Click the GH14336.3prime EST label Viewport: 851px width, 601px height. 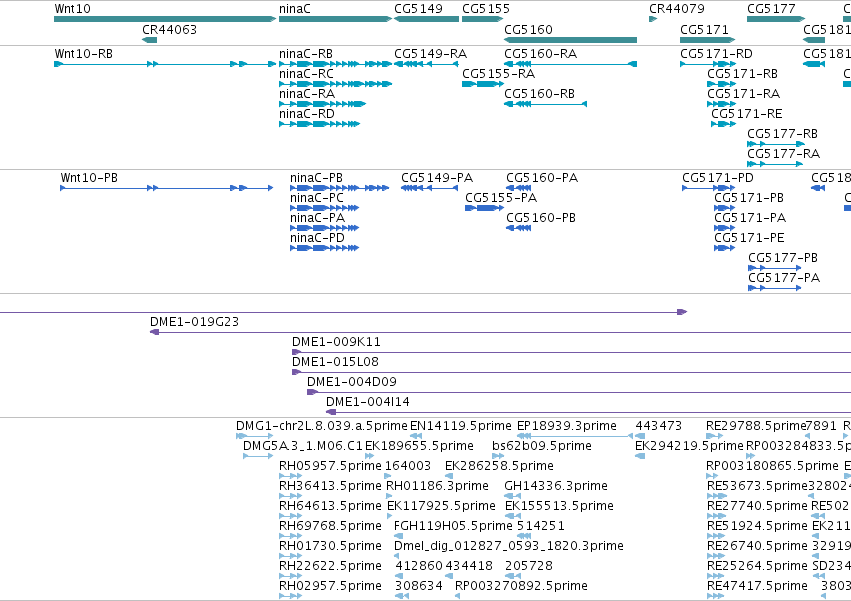pos(556,486)
